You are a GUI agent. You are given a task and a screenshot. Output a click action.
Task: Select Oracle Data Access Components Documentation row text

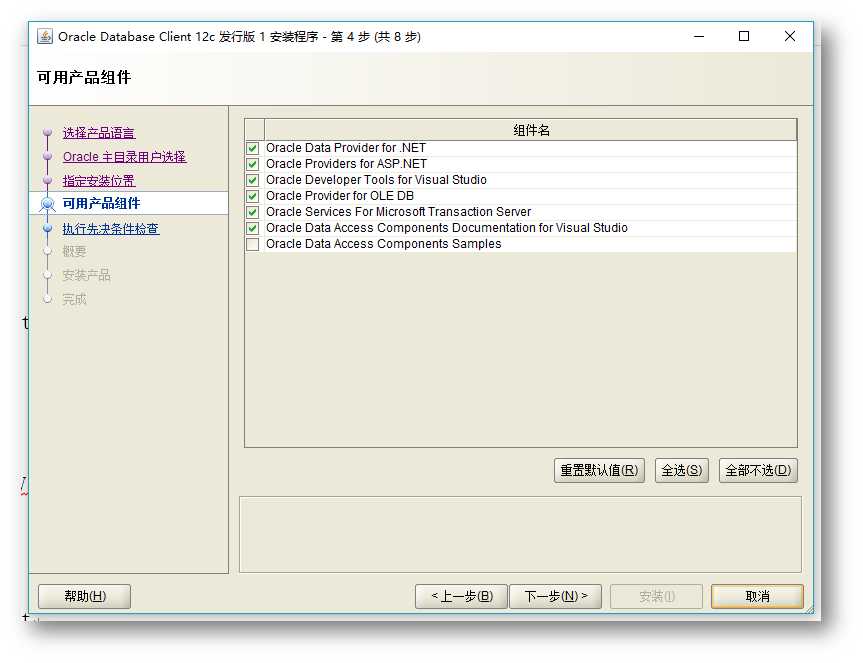446,228
